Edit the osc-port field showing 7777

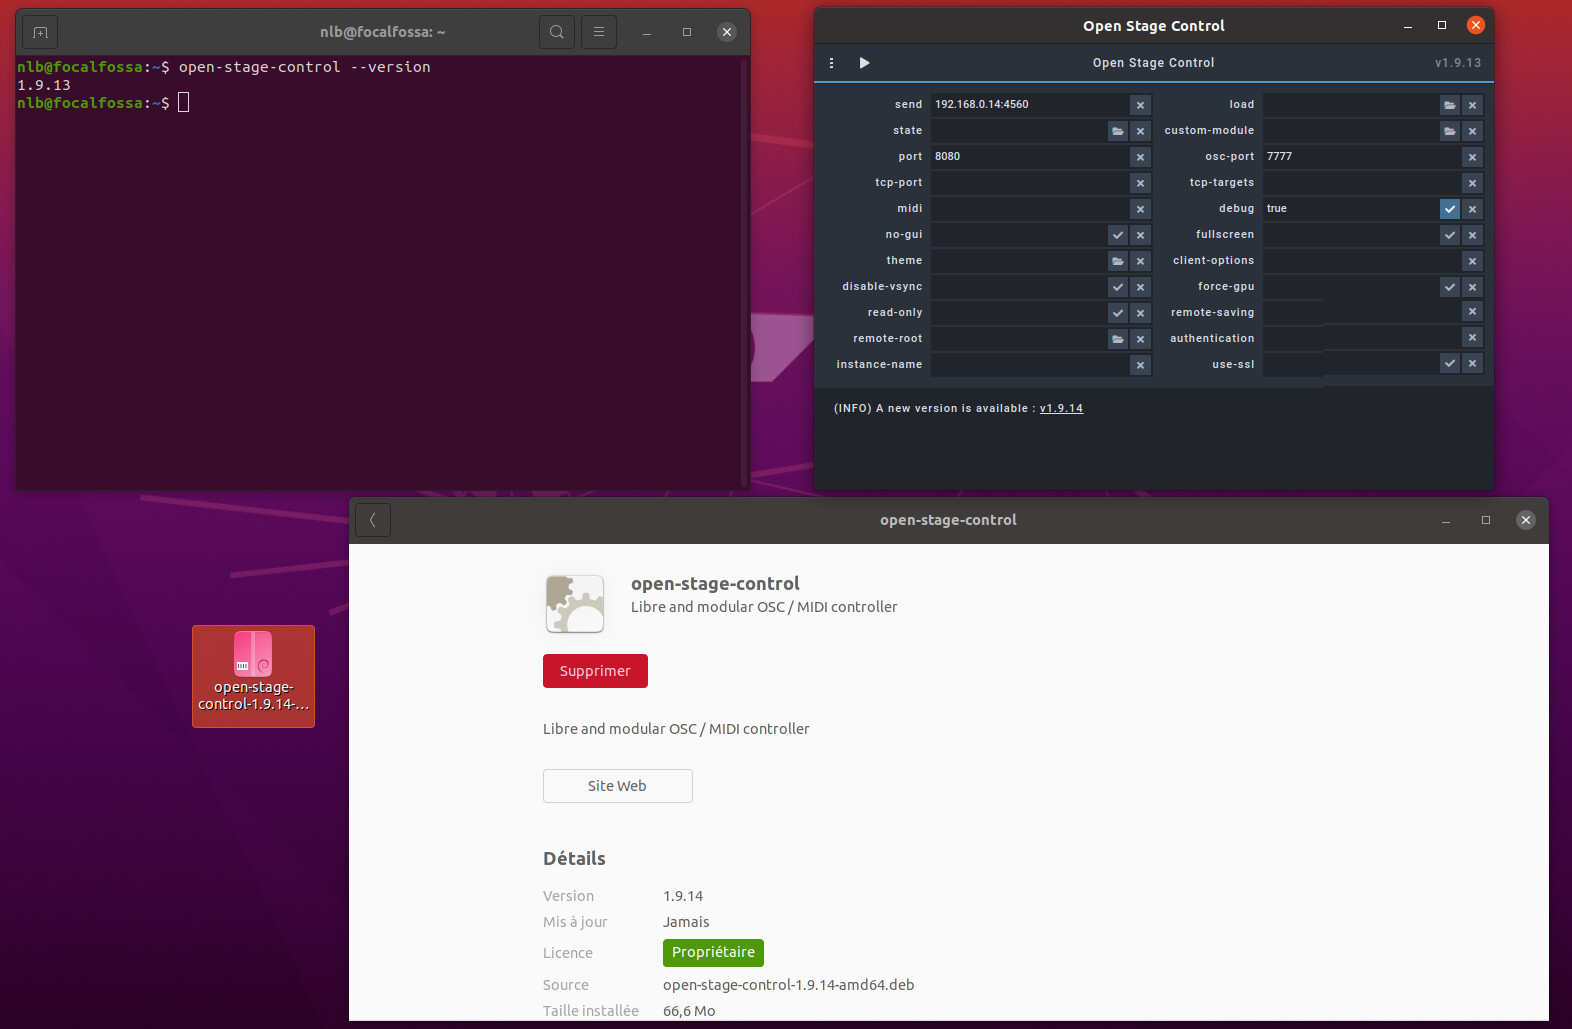(x=1361, y=157)
